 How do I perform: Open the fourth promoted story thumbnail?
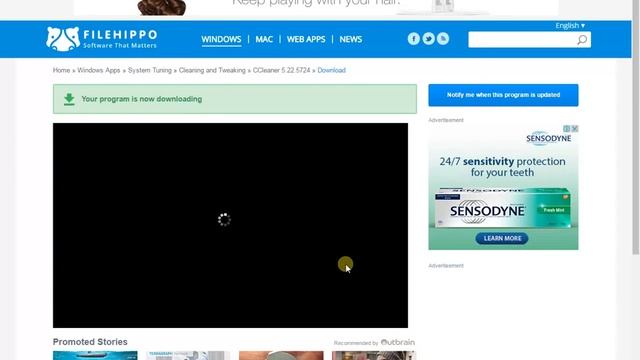(374, 356)
